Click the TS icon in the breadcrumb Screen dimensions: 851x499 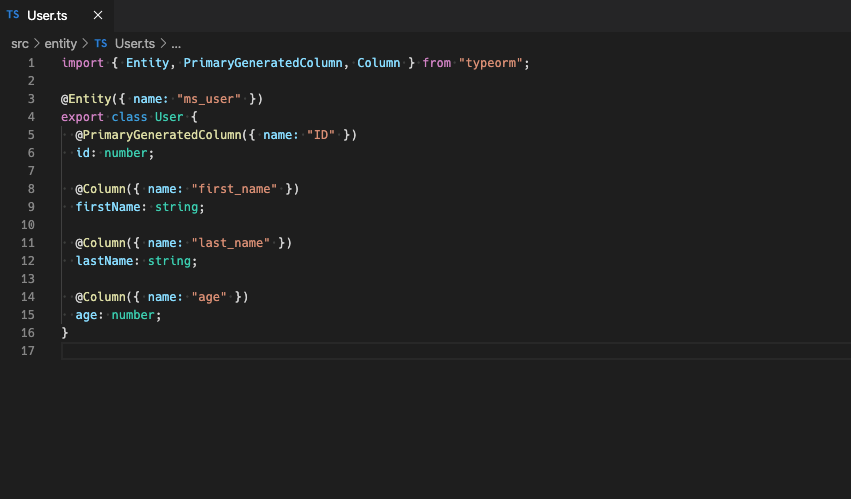[x=101, y=43]
